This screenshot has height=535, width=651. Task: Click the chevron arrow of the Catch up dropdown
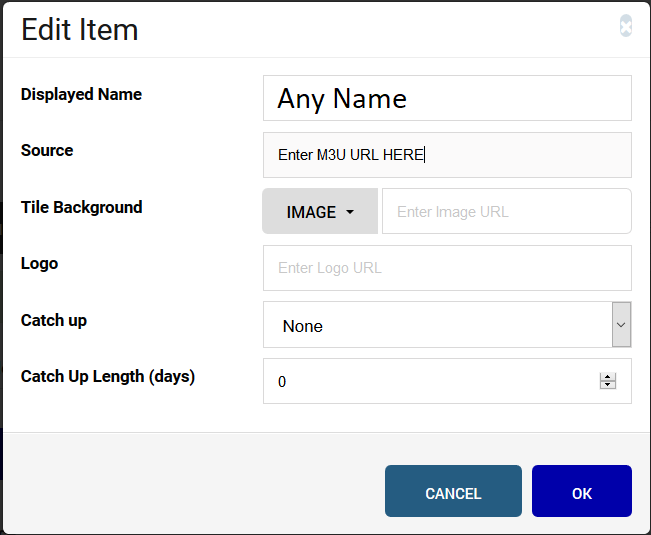[621, 325]
